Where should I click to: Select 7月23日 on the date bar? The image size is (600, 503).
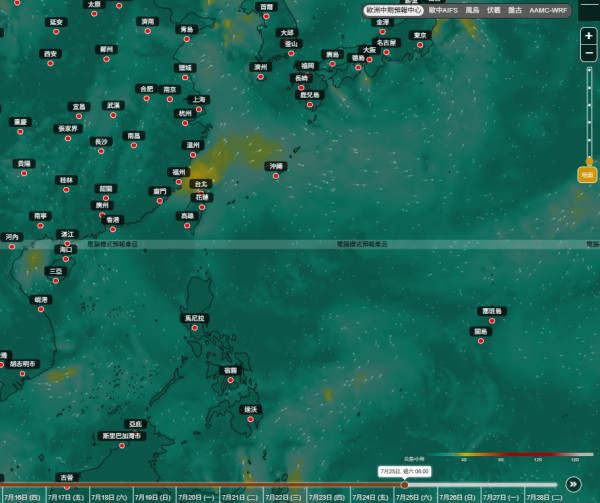pos(328,497)
